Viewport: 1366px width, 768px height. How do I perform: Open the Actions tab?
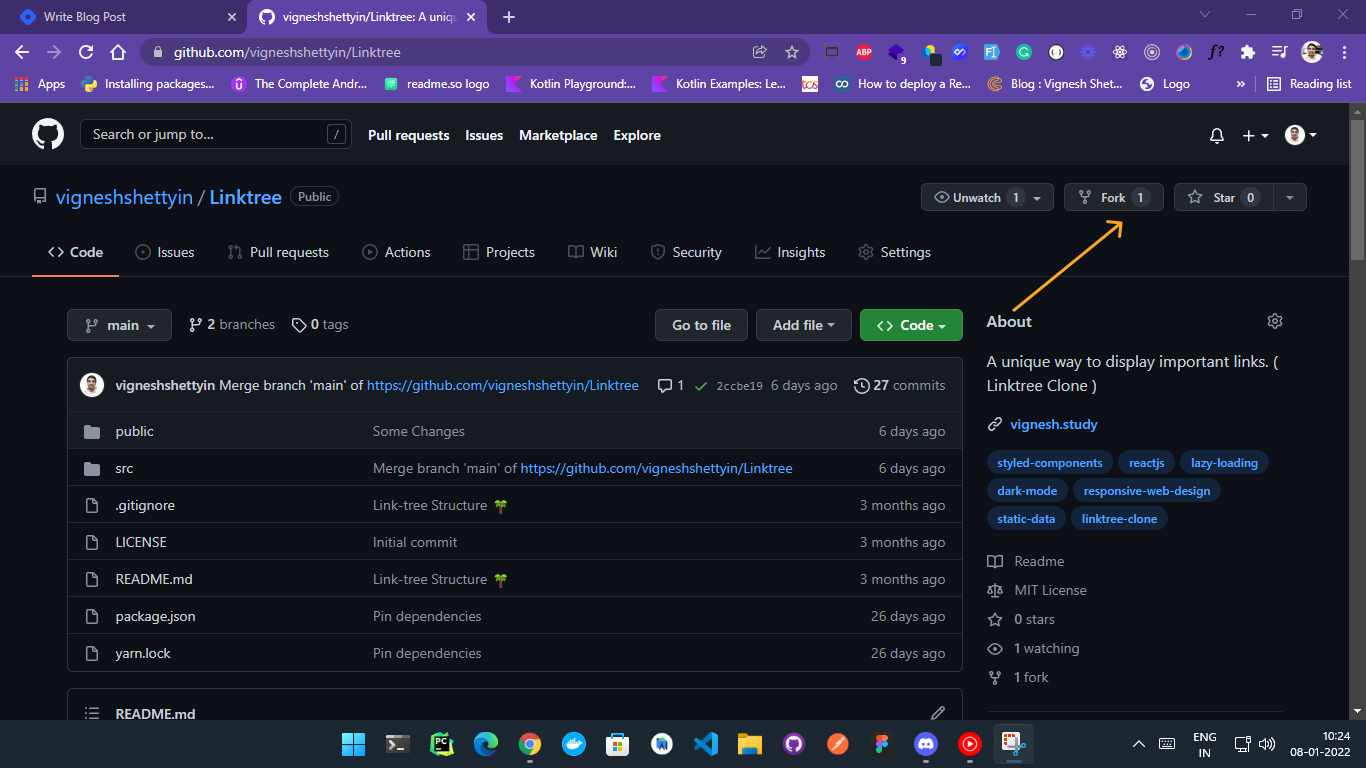[396, 252]
